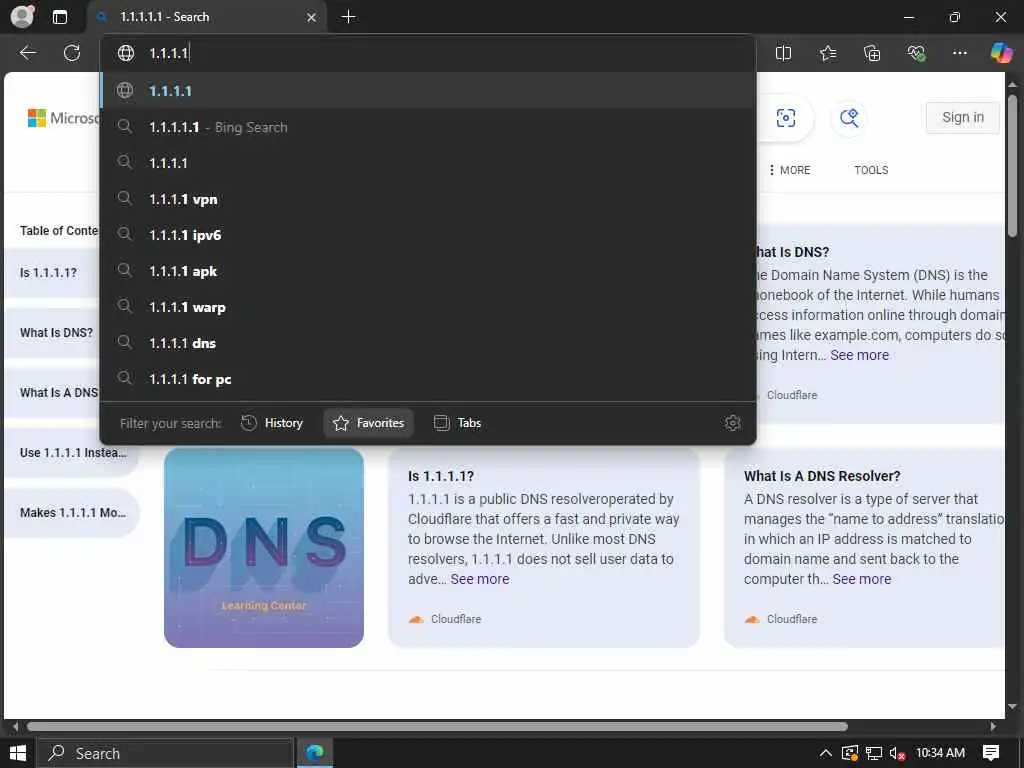Open Copilot sidebar icon

pos(1001,53)
